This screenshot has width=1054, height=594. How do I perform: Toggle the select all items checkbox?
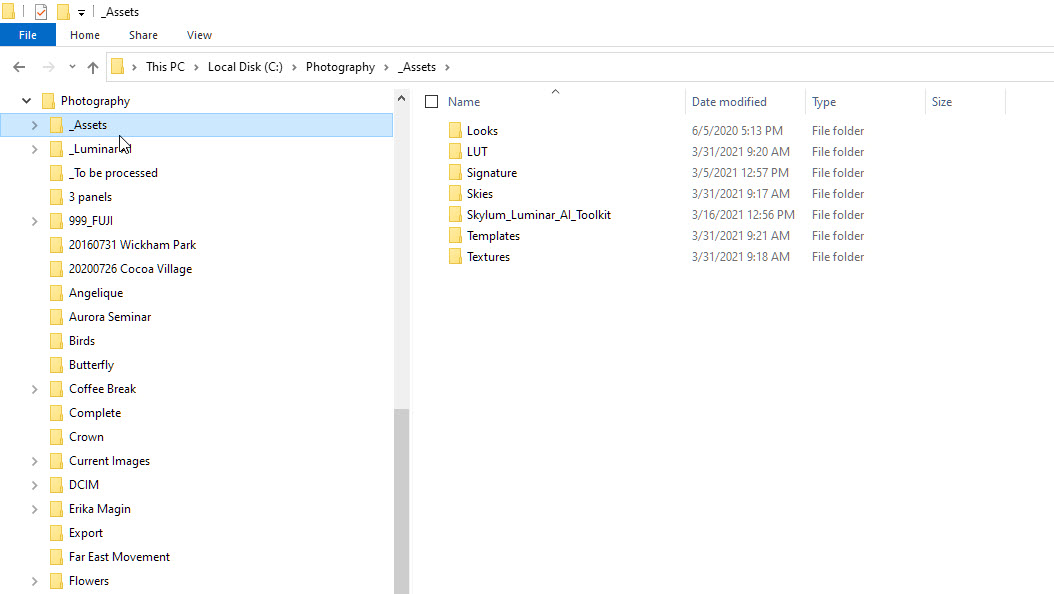click(x=432, y=102)
